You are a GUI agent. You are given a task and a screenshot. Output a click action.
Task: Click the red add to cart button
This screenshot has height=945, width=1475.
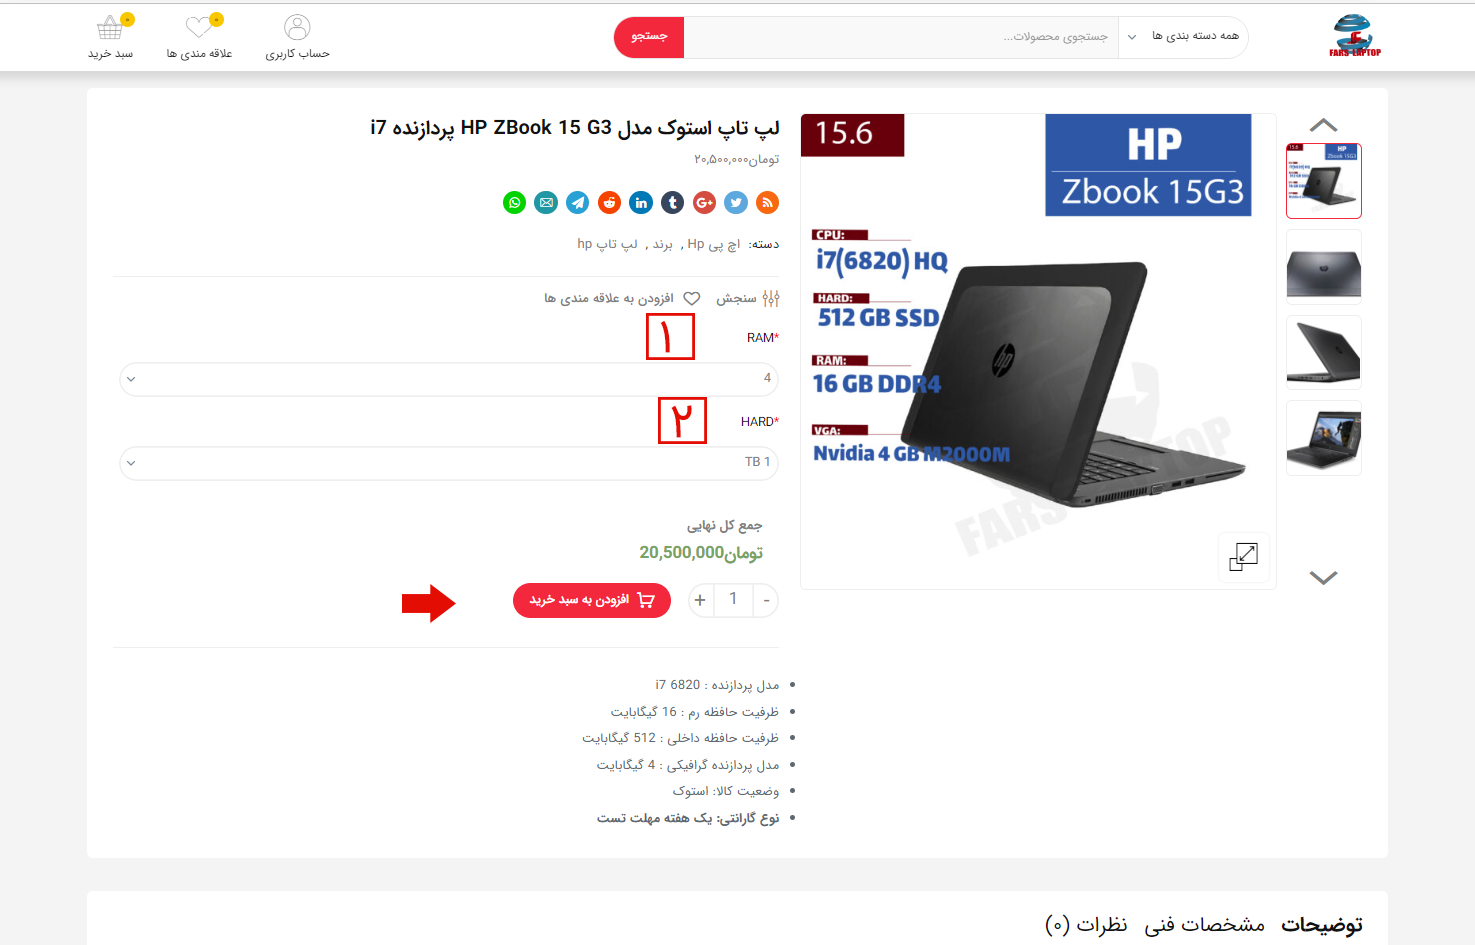[x=592, y=600]
